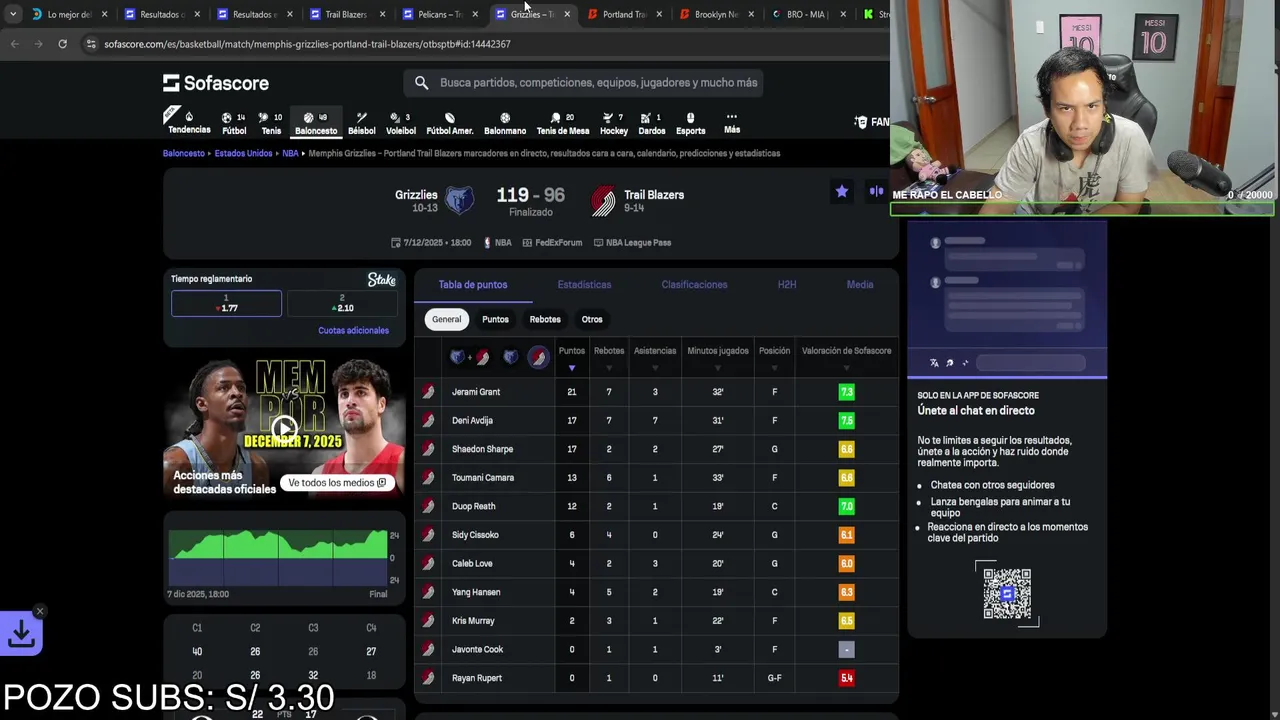Viewport: 1280px width, 720px height.
Task: Select odds option 2 at 2.10
Action: (x=342, y=303)
